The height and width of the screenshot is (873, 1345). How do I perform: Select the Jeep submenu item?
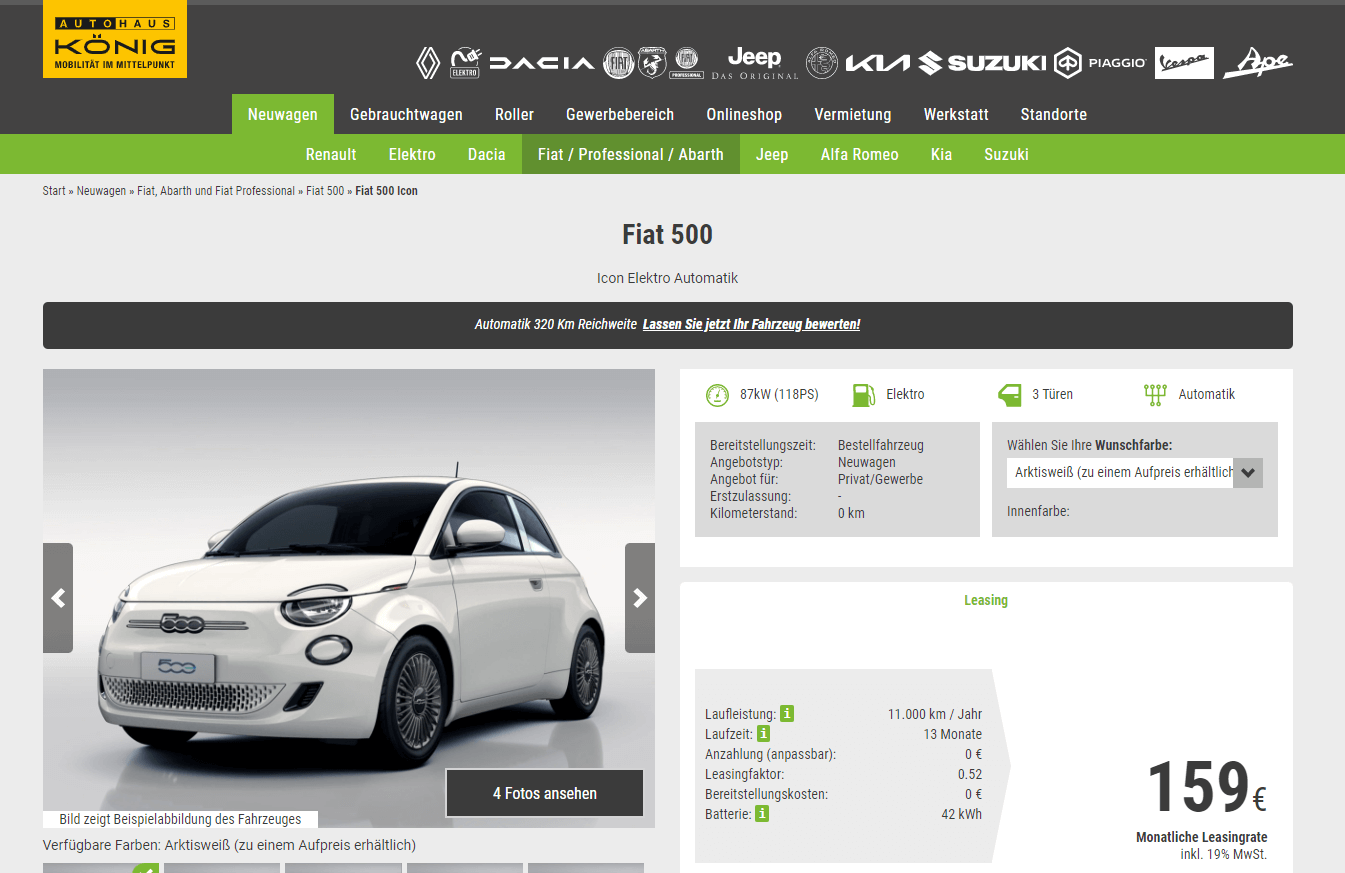772,154
